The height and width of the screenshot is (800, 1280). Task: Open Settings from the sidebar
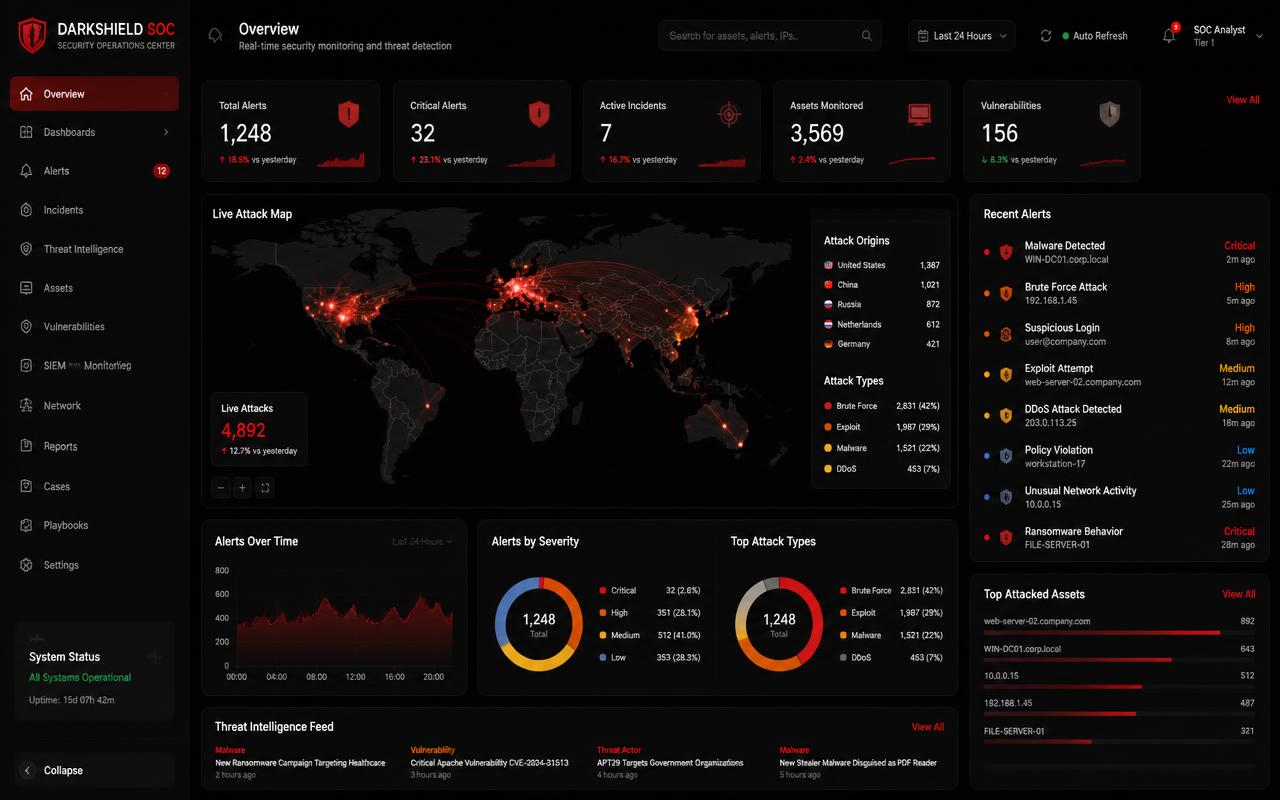95,565
